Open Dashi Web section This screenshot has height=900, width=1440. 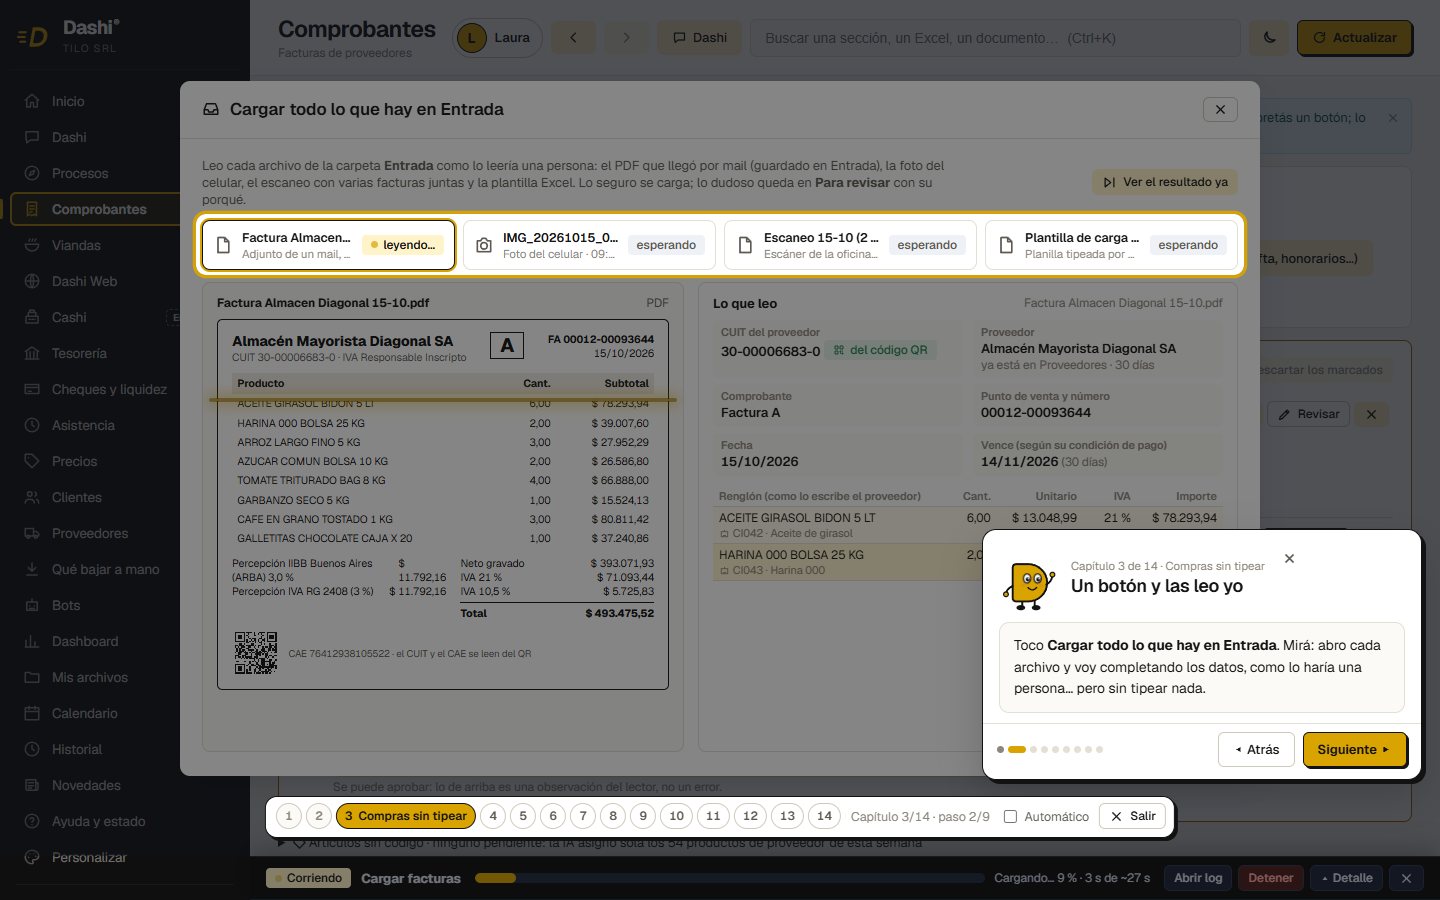[84, 281]
